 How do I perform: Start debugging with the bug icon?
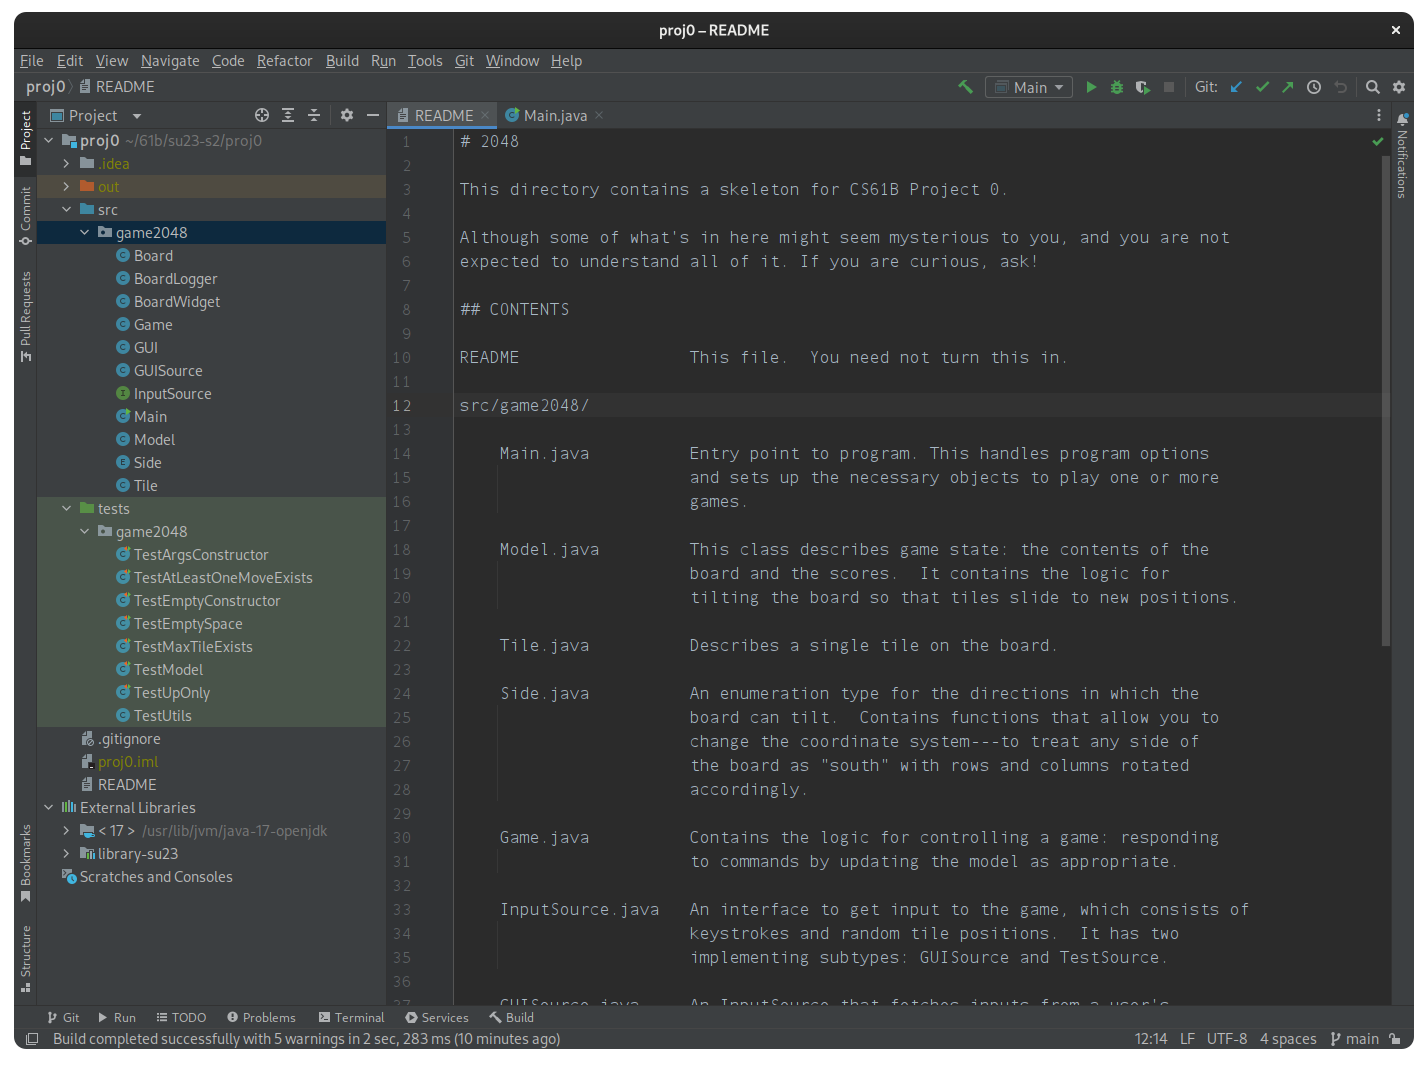point(1117,87)
